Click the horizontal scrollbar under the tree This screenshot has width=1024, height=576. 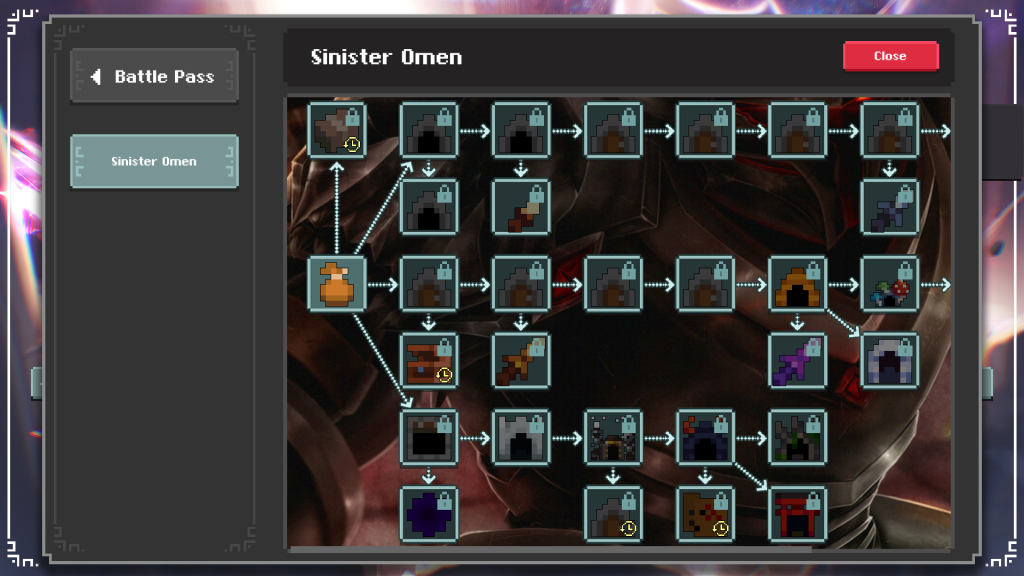[x=550, y=549]
